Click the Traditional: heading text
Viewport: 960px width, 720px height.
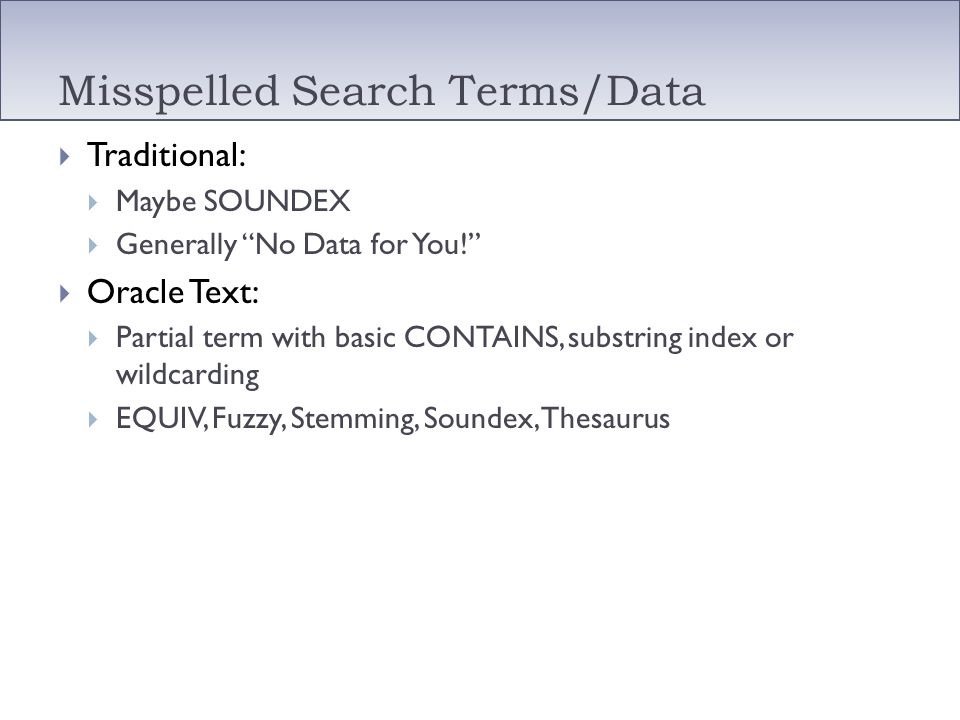point(167,155)
